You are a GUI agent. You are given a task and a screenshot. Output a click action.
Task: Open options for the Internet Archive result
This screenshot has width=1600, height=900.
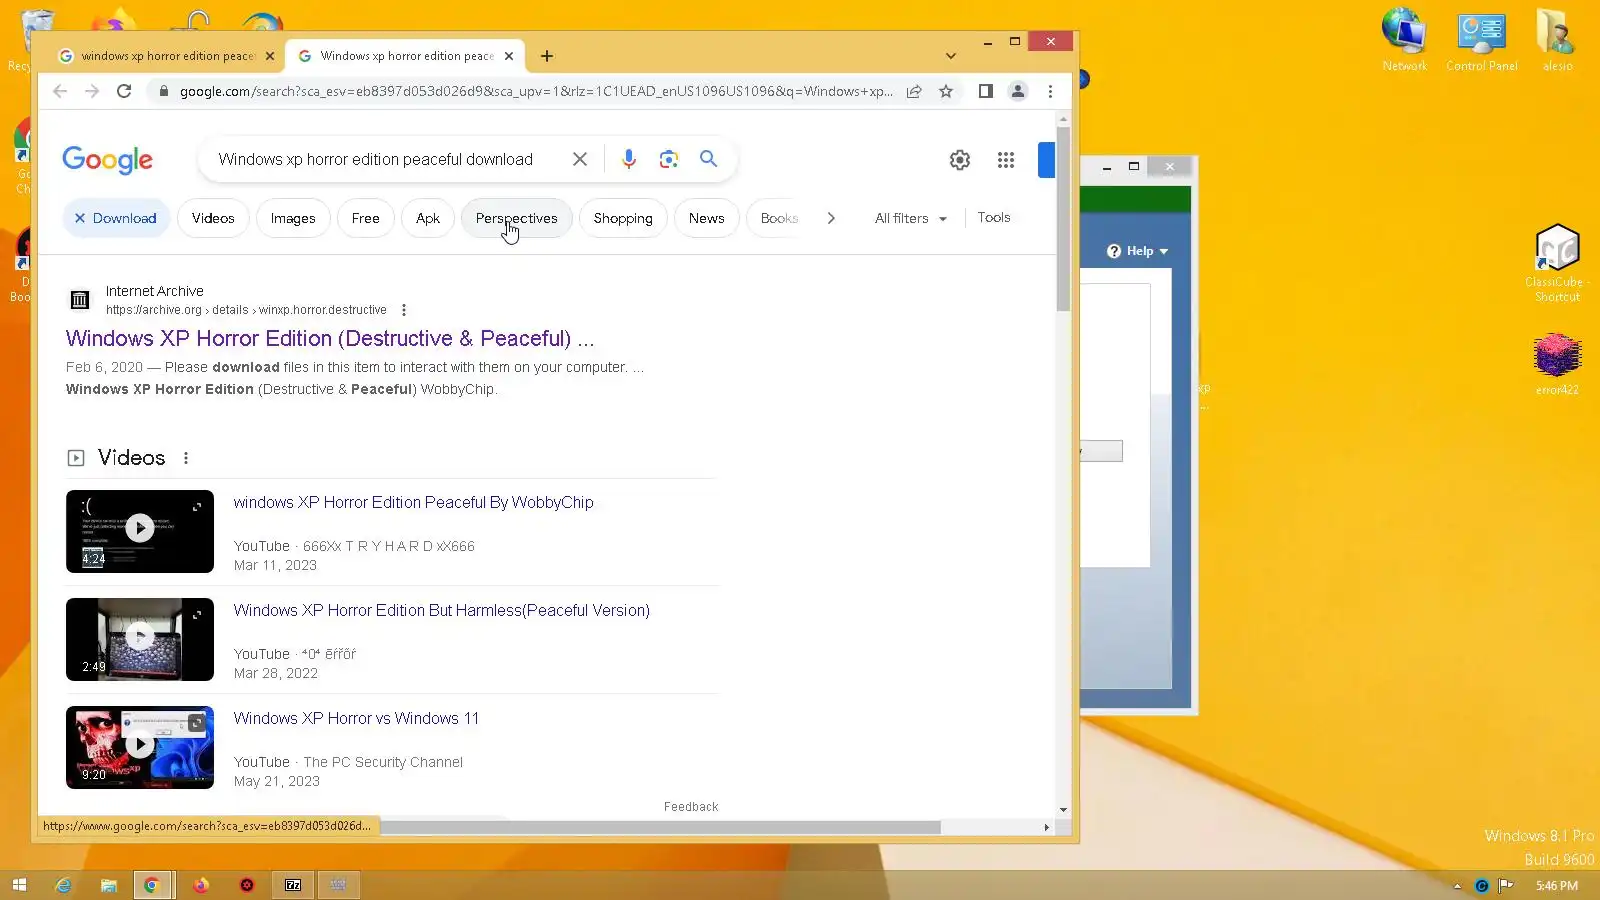tap(404, 310)
